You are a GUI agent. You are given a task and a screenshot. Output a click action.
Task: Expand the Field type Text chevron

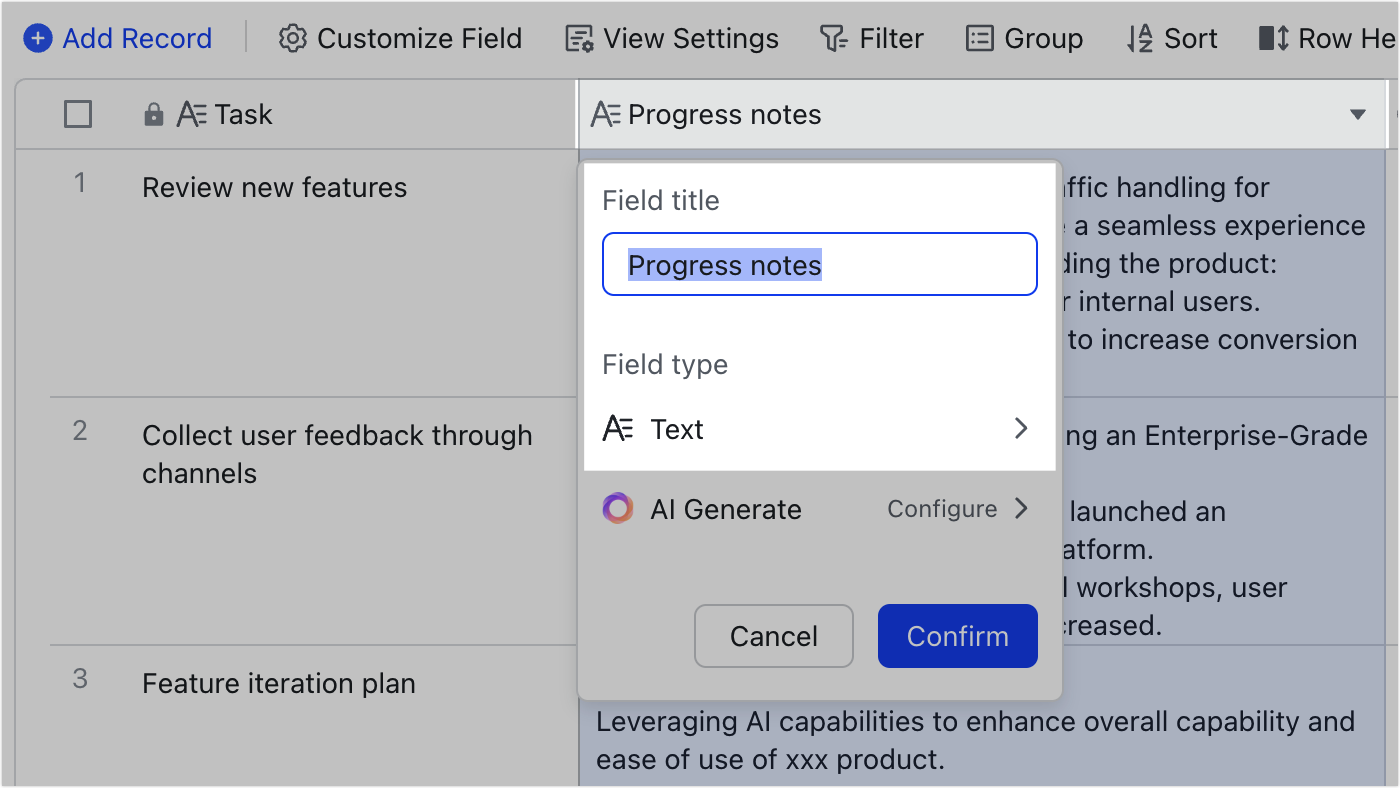click(1021, 428)
